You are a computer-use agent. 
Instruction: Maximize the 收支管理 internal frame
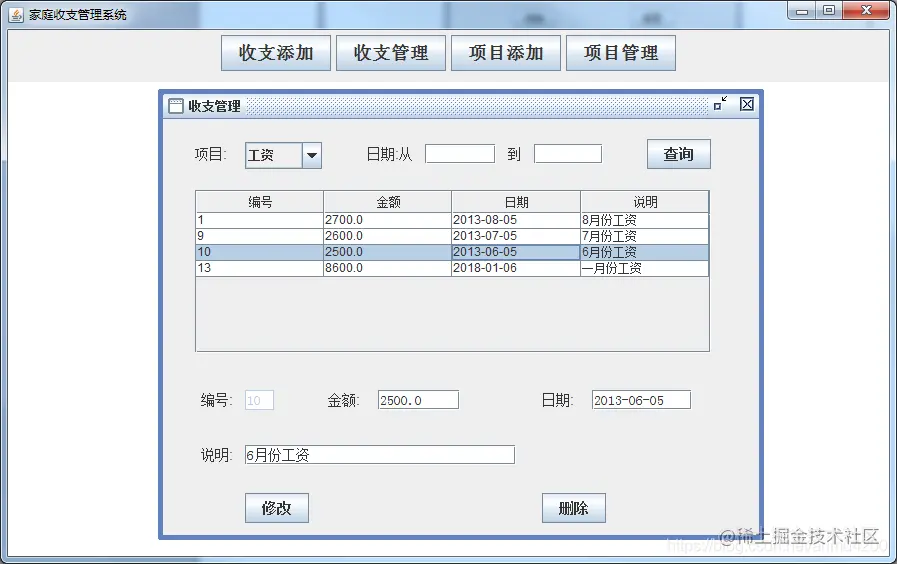click(x=720, y=104)
